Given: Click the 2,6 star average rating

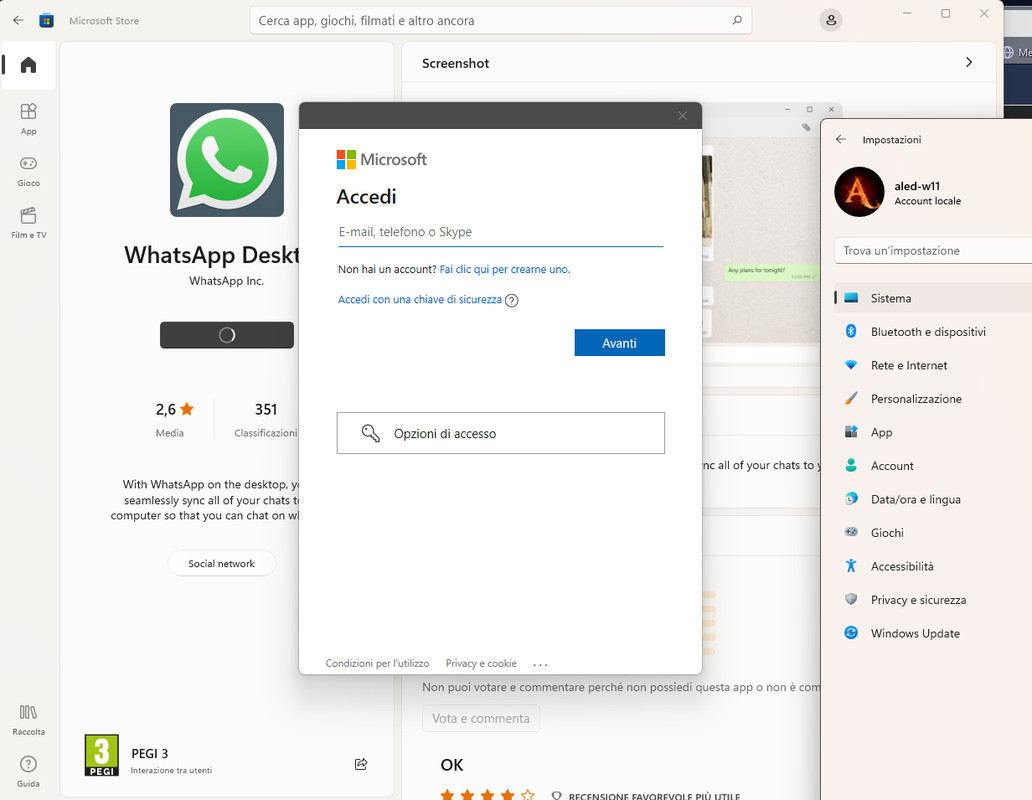Looking at the screenshot, I should point(174,410).
